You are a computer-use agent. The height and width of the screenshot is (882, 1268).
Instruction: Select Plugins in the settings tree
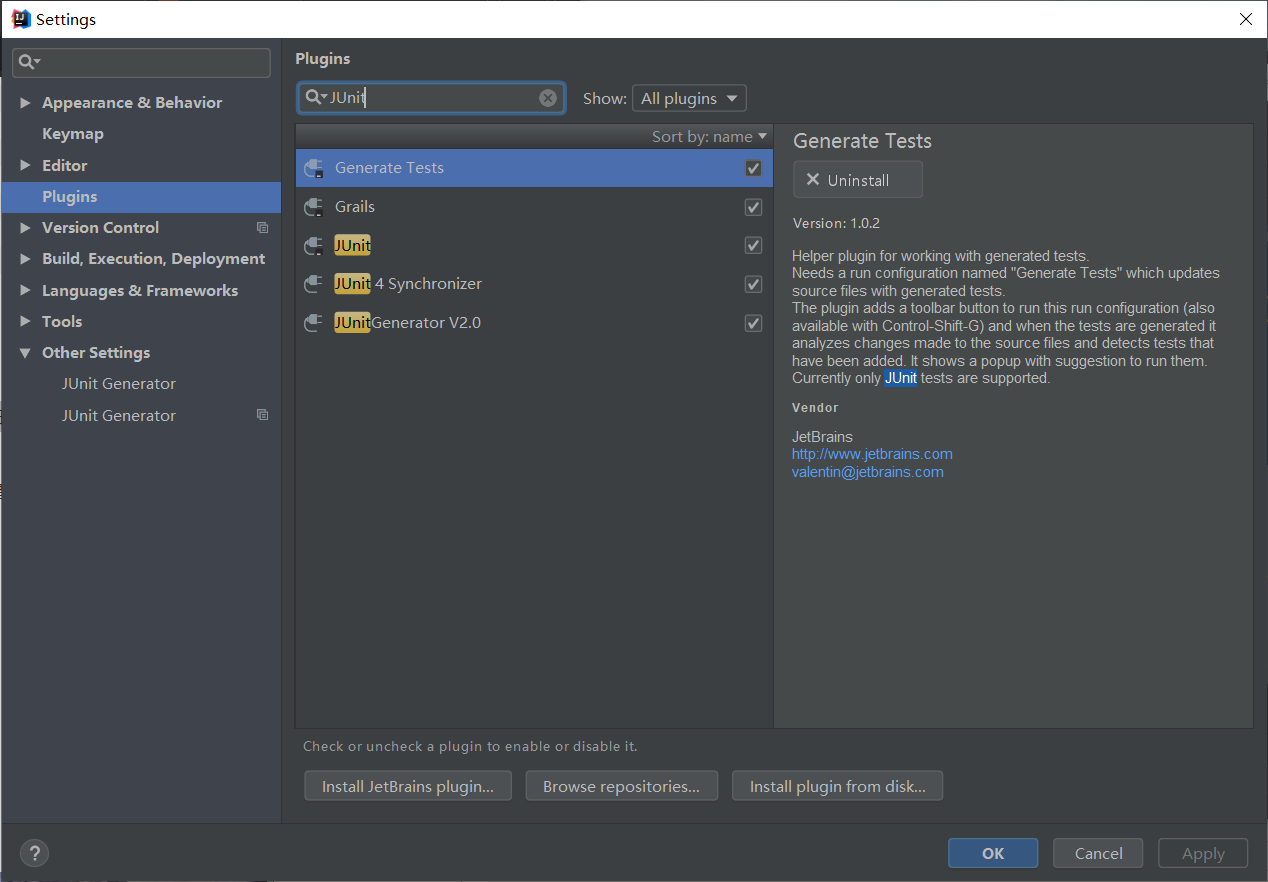pos(141,197)
